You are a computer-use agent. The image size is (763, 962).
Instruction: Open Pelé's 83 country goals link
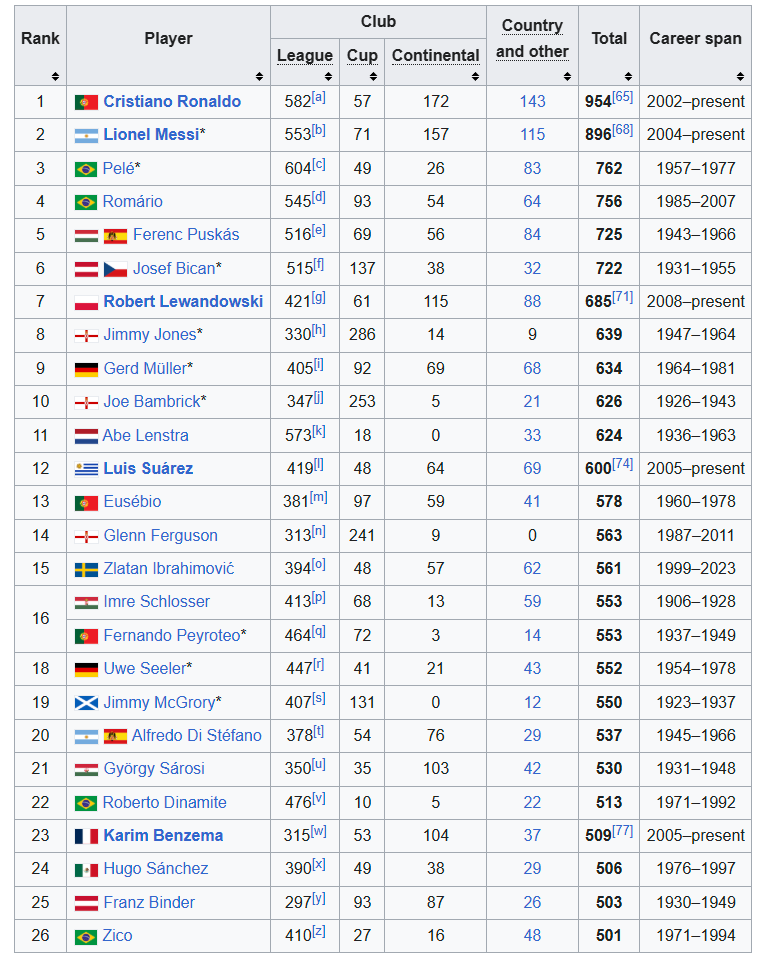pyautogui.click(x=532, y=169)
